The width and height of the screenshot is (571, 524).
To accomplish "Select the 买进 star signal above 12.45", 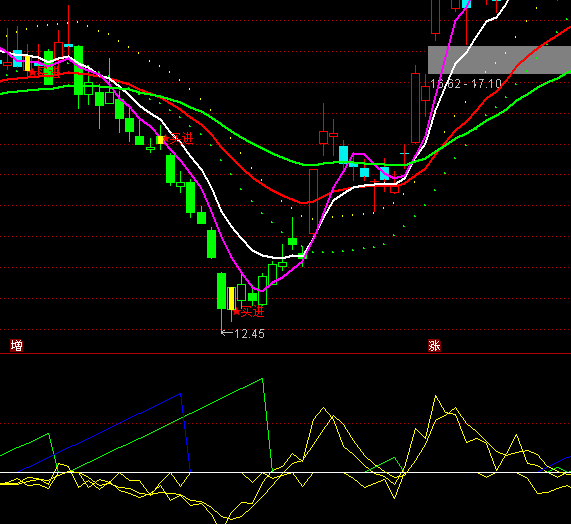I will click(248, 312).
